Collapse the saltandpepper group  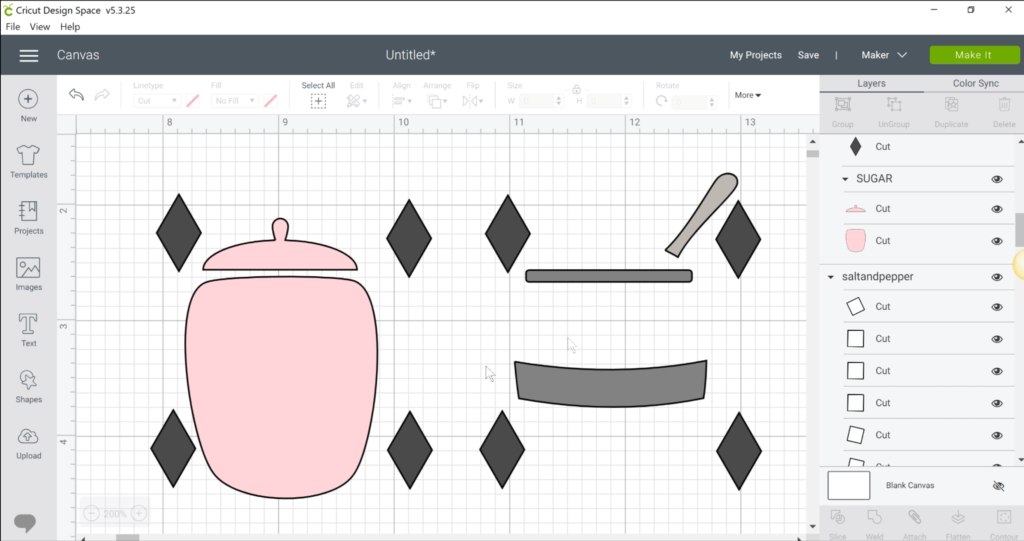[x=831, y=277]
